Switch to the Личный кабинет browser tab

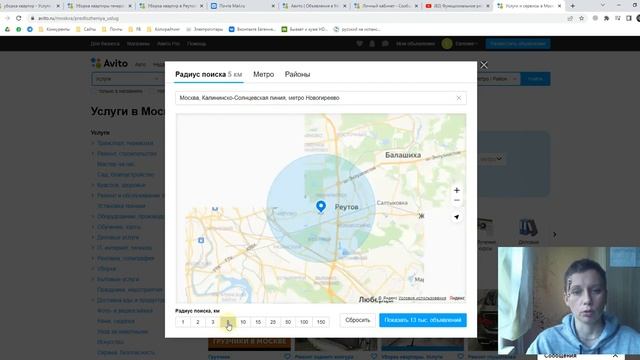tap(386, 6)
